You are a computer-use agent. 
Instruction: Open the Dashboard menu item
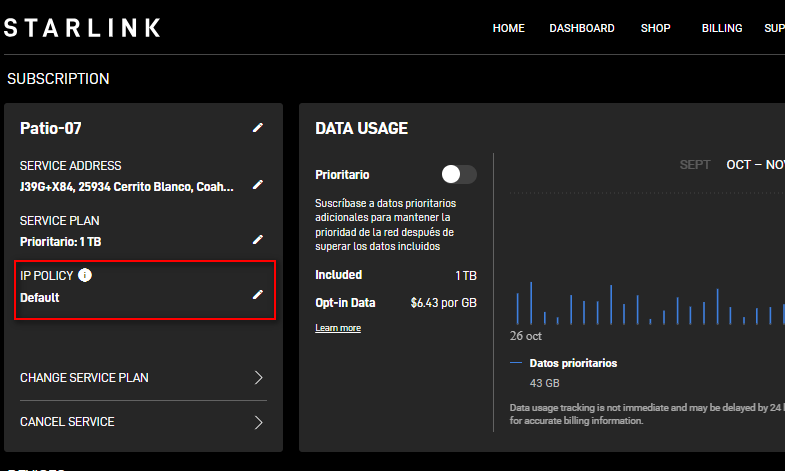tap(581, 28)
